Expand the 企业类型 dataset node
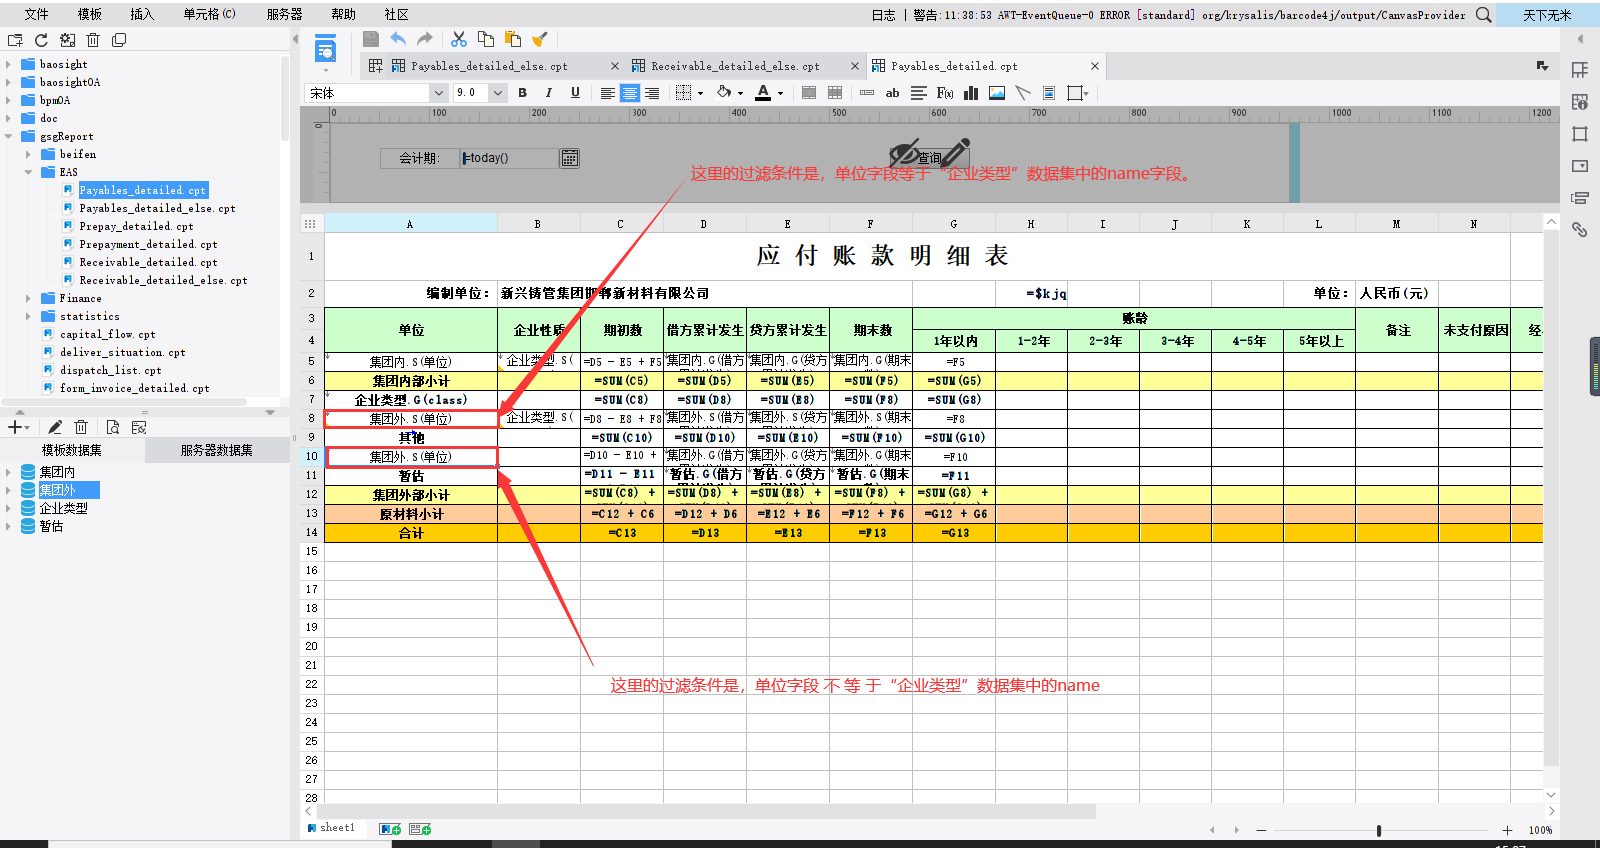This screenshot has width=1600, height=848. [8, 508]
